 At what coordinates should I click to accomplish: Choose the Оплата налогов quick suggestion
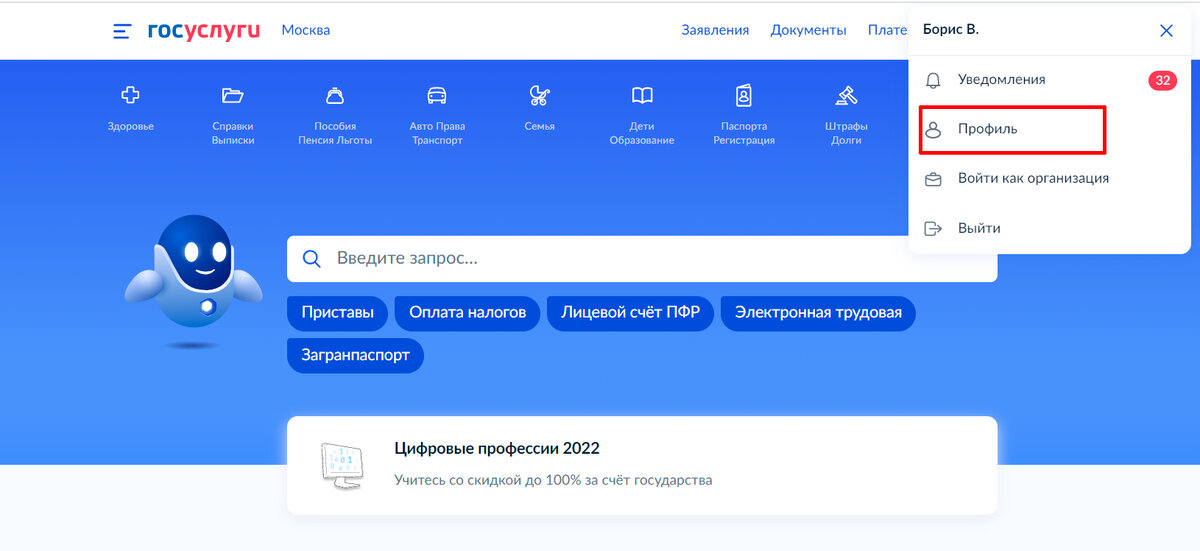tap(467, 313)
